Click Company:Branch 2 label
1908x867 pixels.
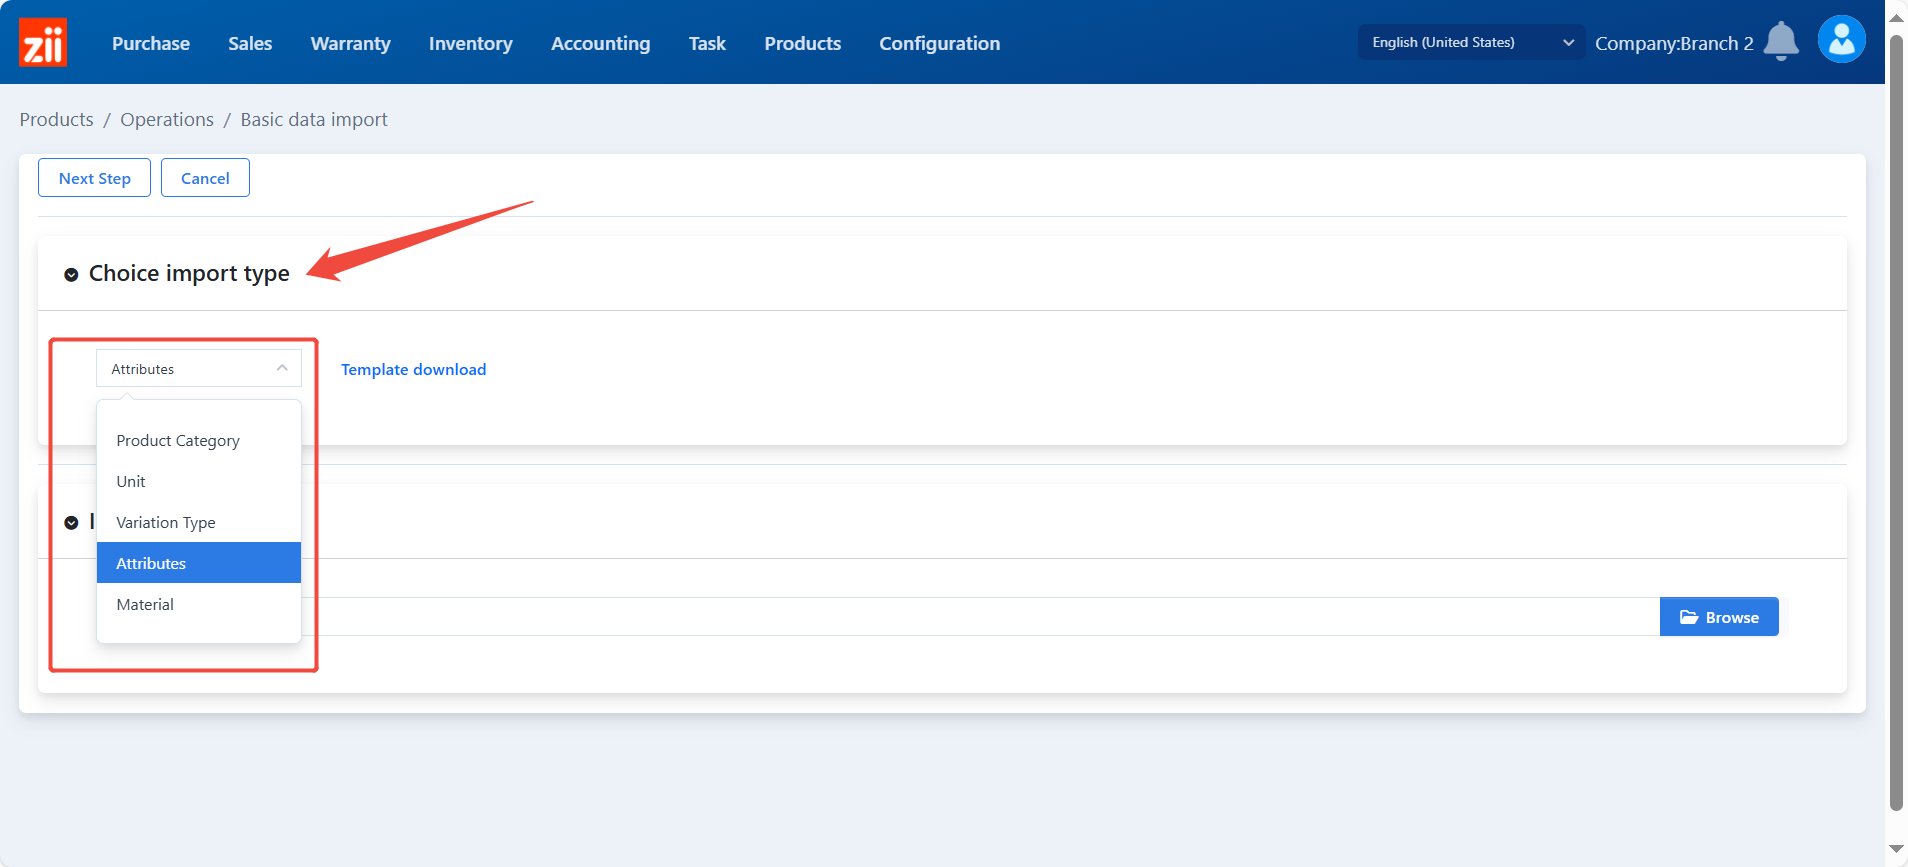(1674, 43)
